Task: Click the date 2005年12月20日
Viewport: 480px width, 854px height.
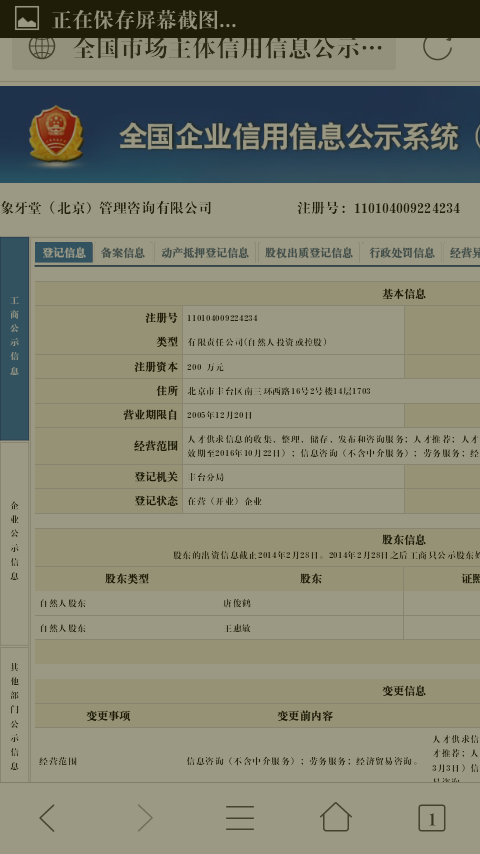Action: 220,416
